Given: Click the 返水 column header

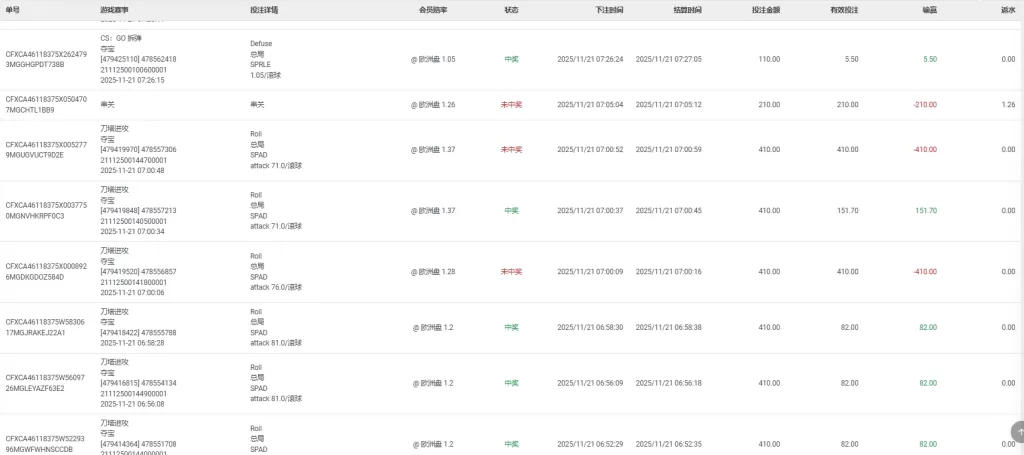Looking at the screenshot, I should pos(1007,9).
